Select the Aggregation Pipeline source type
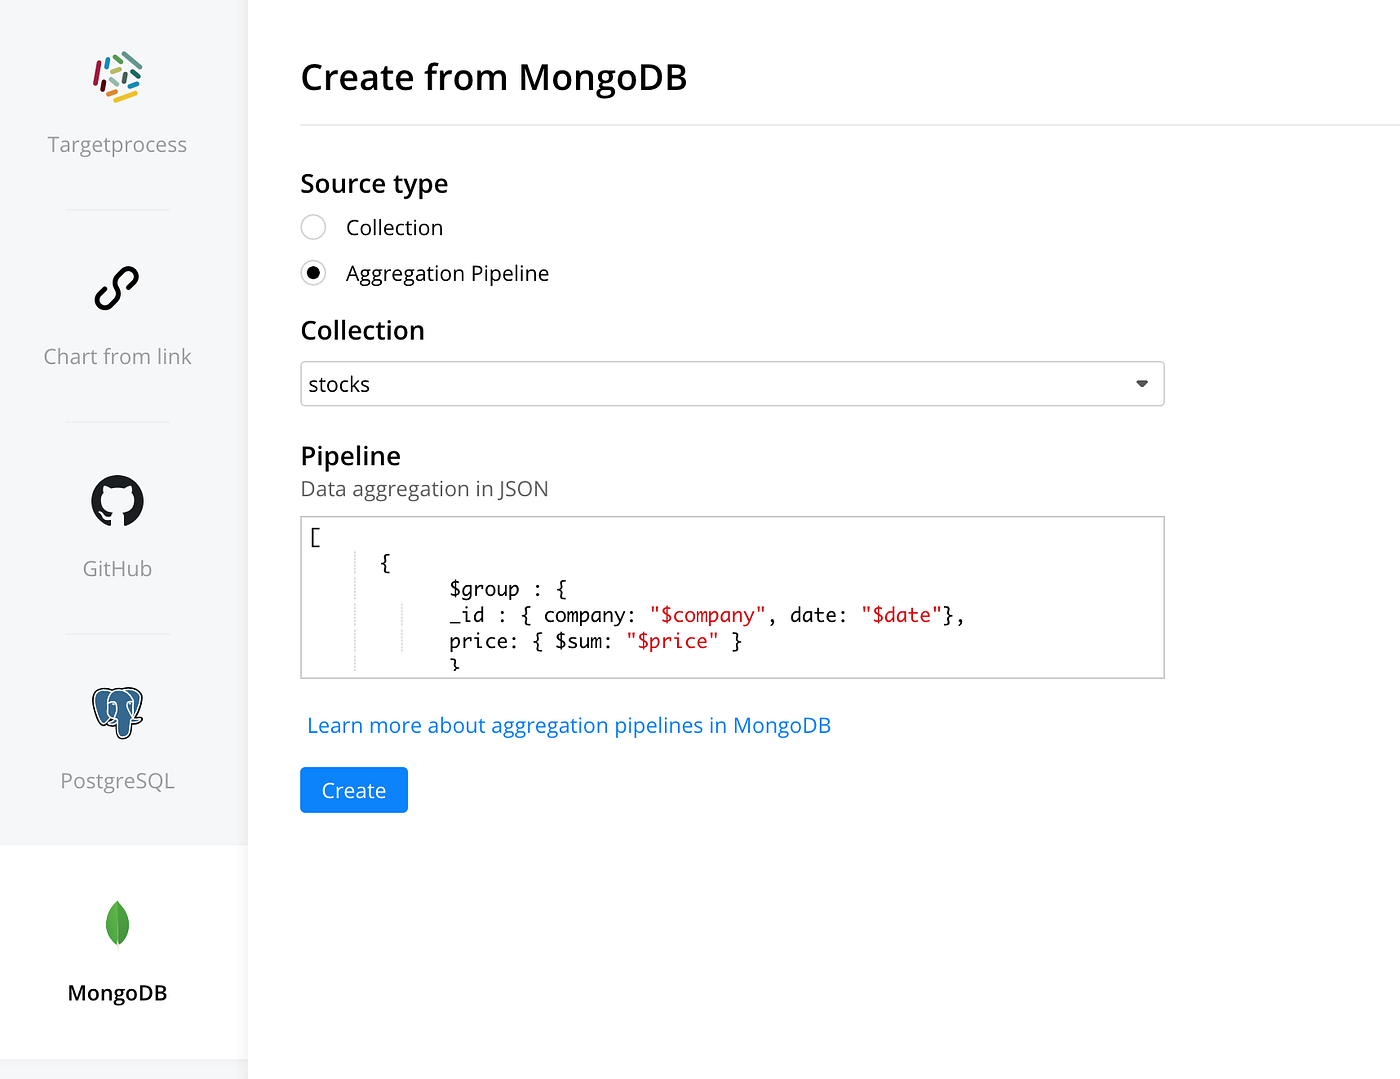 click(x=313, y=272)
